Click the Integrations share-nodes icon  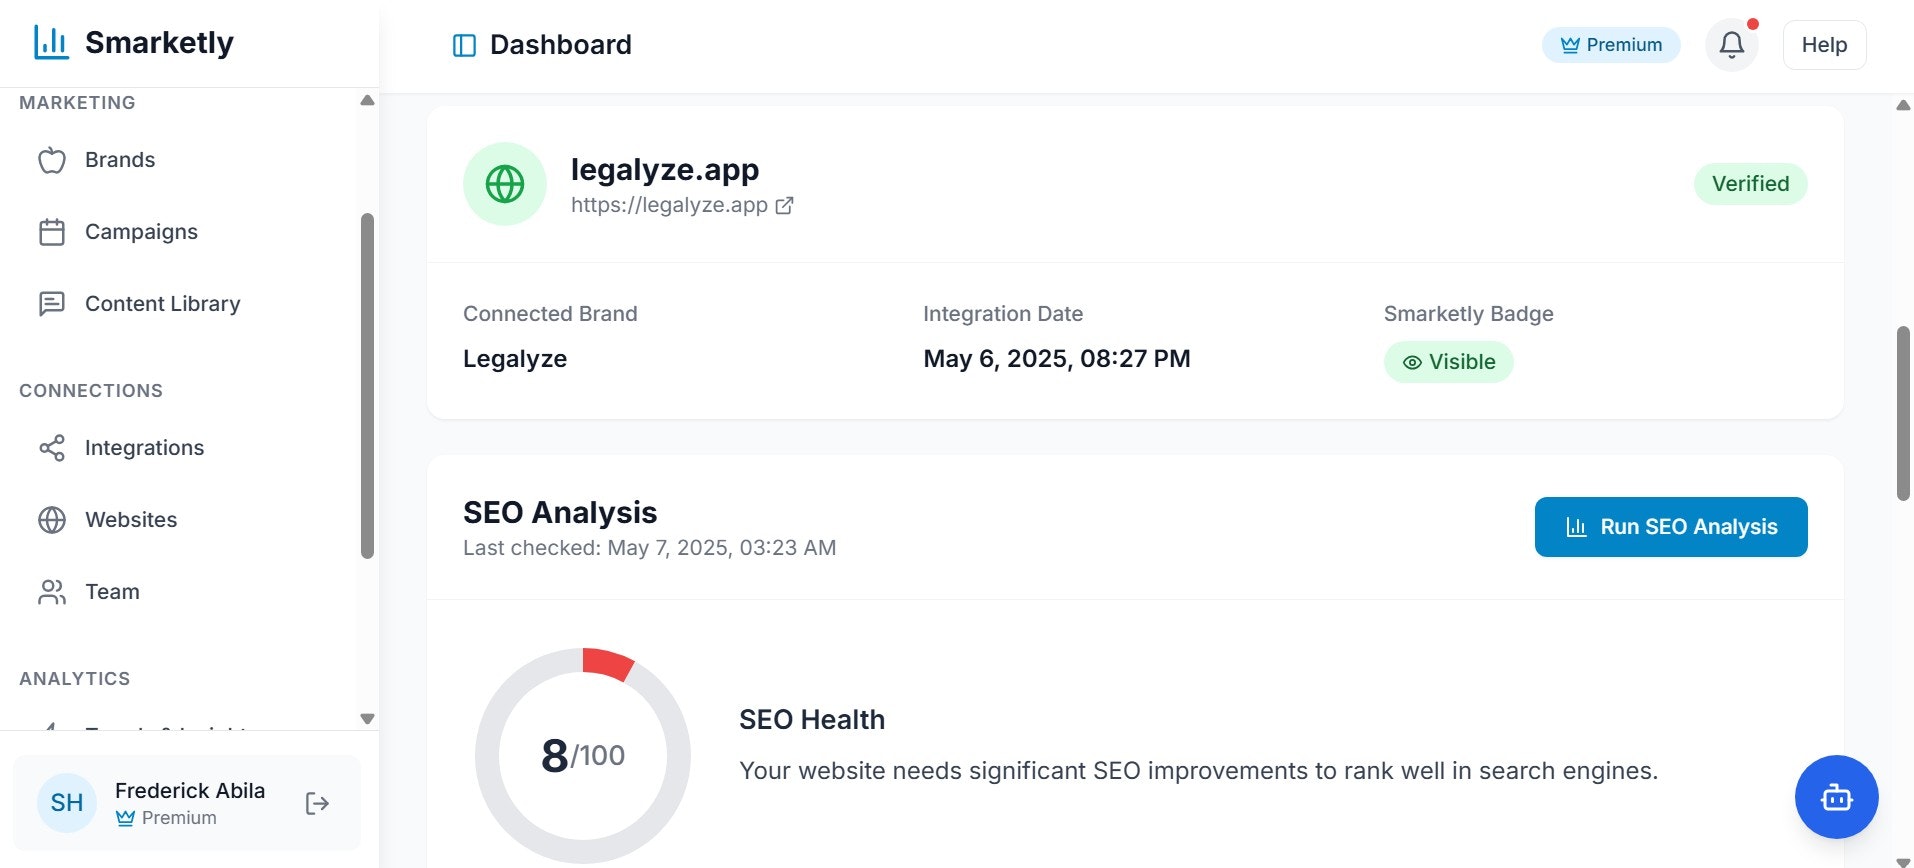pos(52,448)
